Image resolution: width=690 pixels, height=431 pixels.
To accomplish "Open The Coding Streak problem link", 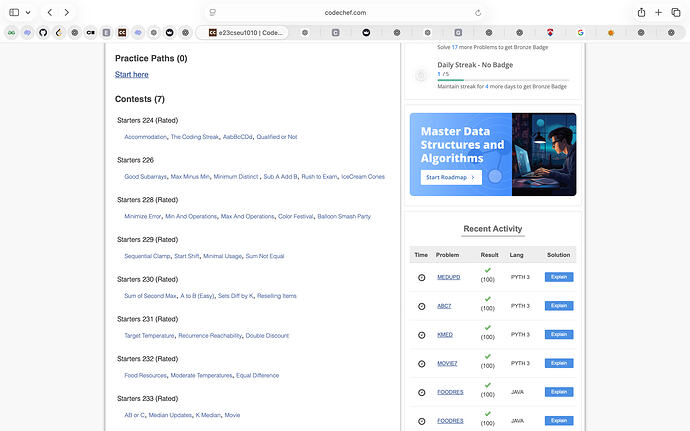I will pos(195,137).
